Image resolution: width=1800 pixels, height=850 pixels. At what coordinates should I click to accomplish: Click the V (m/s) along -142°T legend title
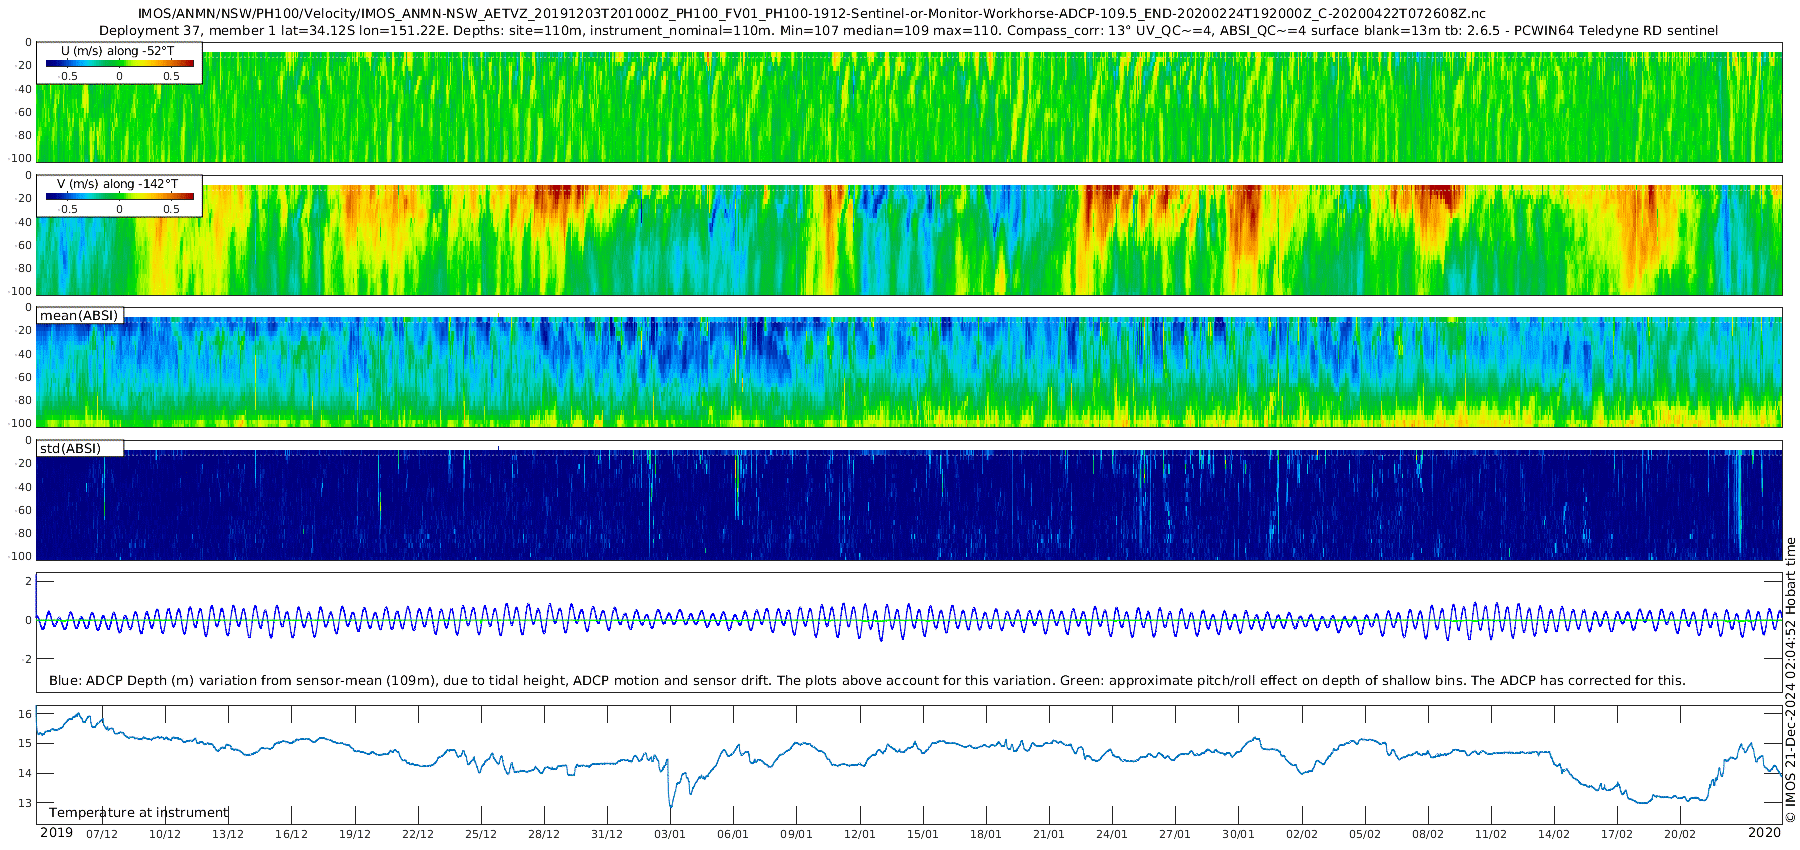[118, 184]
